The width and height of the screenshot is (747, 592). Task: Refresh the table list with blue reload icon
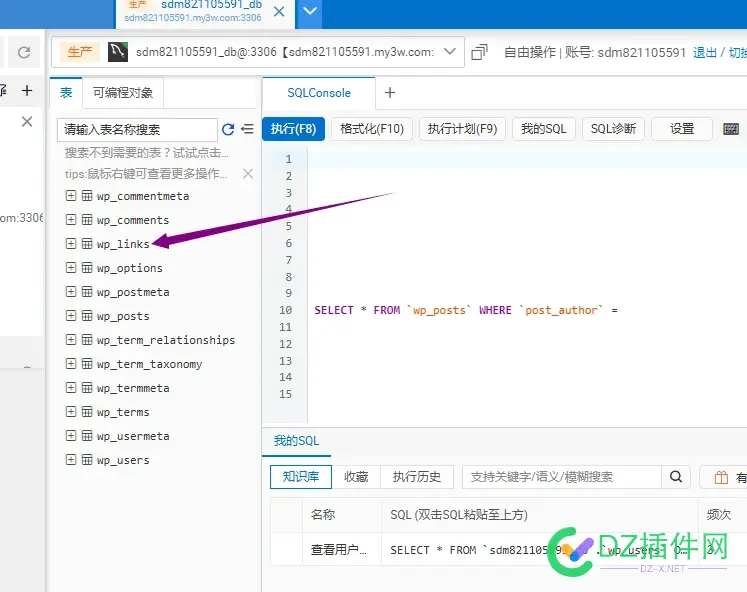[228, 129]
